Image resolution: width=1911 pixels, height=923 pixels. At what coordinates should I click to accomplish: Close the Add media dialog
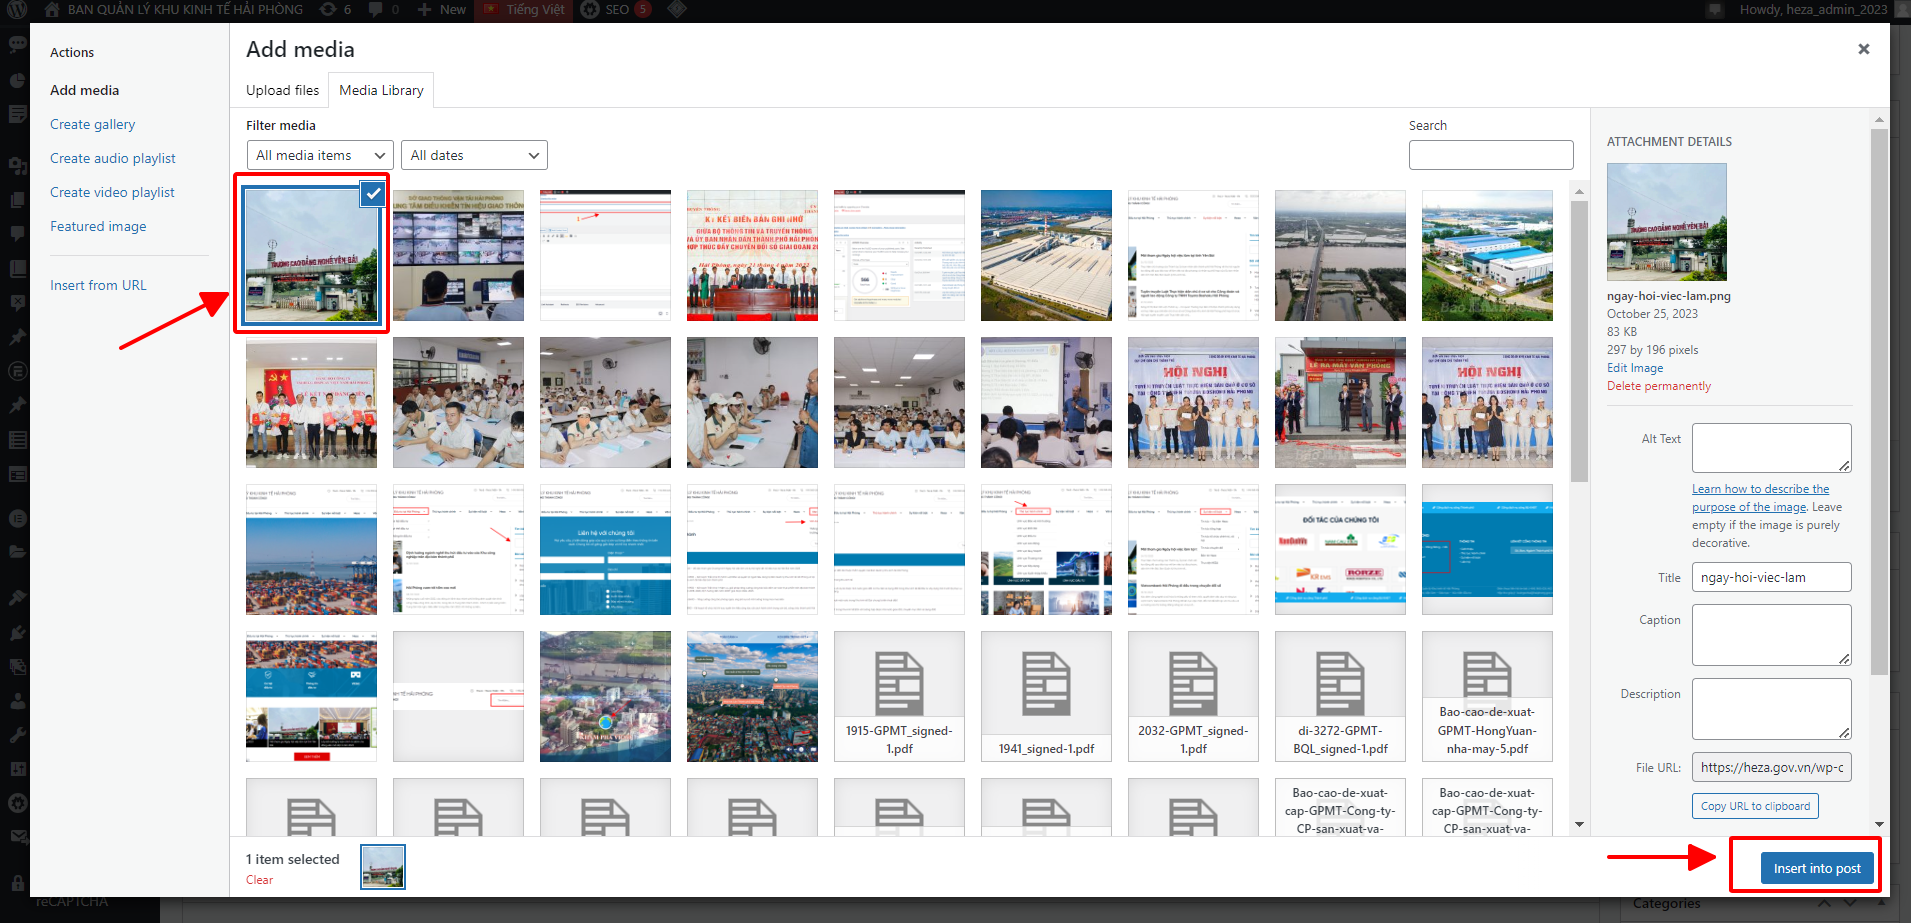(x=1863, y=49)
